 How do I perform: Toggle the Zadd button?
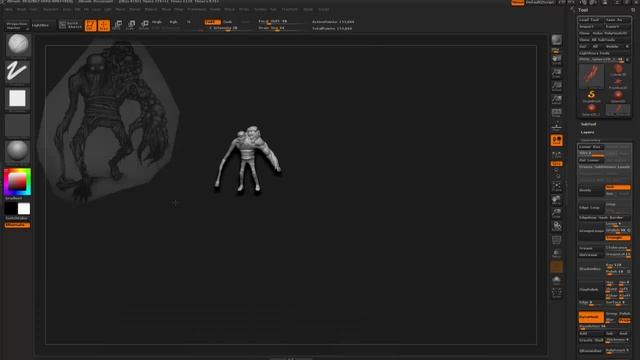[212, 22]
